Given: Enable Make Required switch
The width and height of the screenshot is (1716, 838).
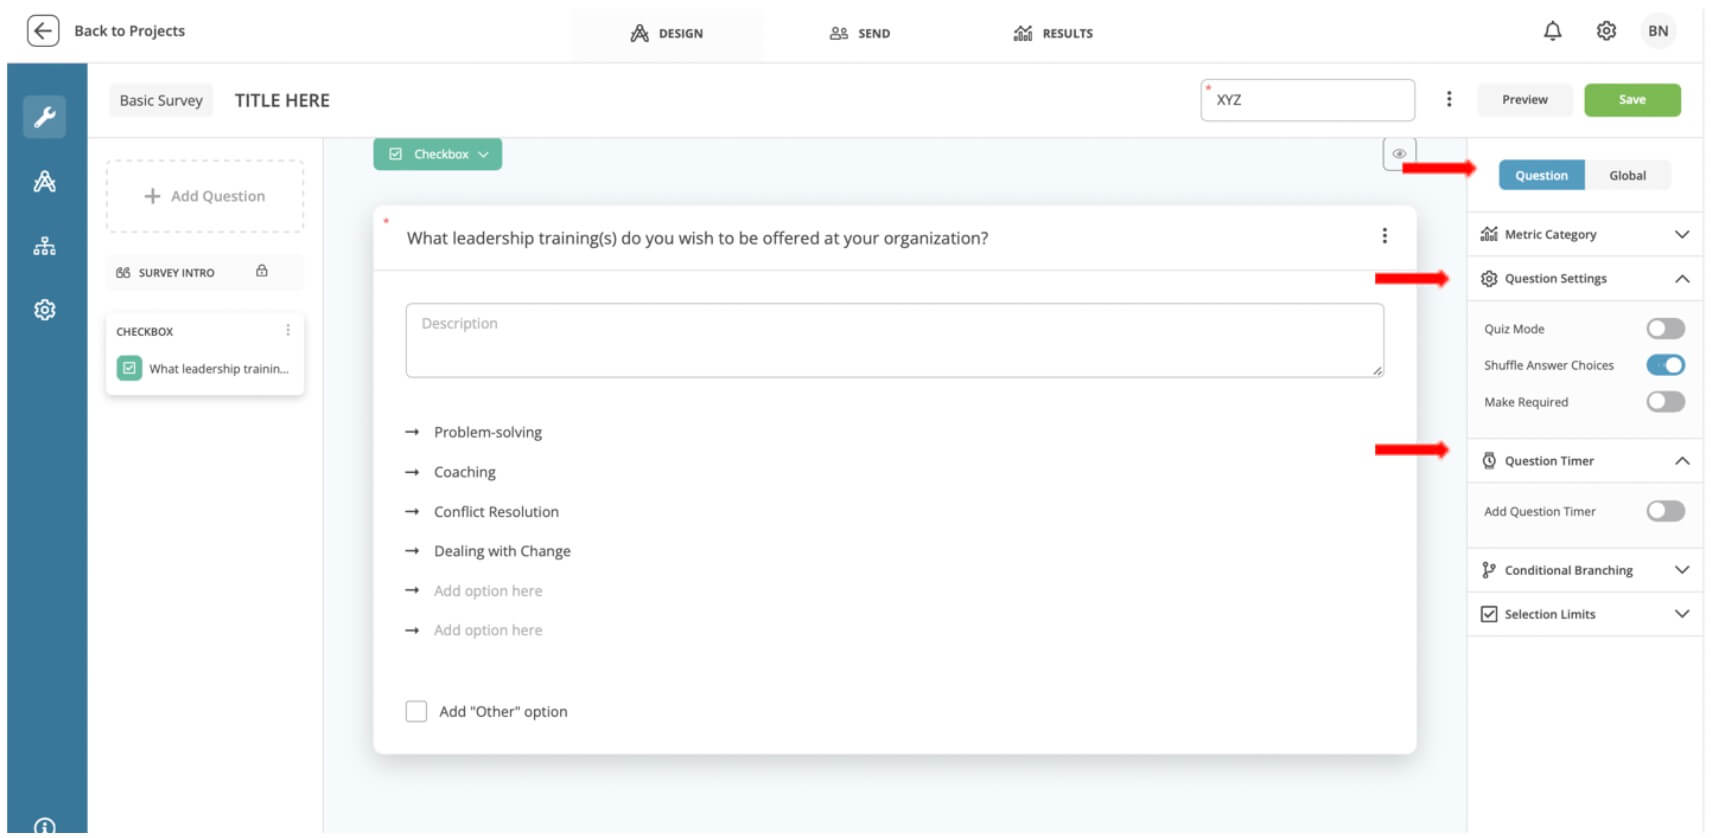Looking at the screenshot, I should [1665, 402].
